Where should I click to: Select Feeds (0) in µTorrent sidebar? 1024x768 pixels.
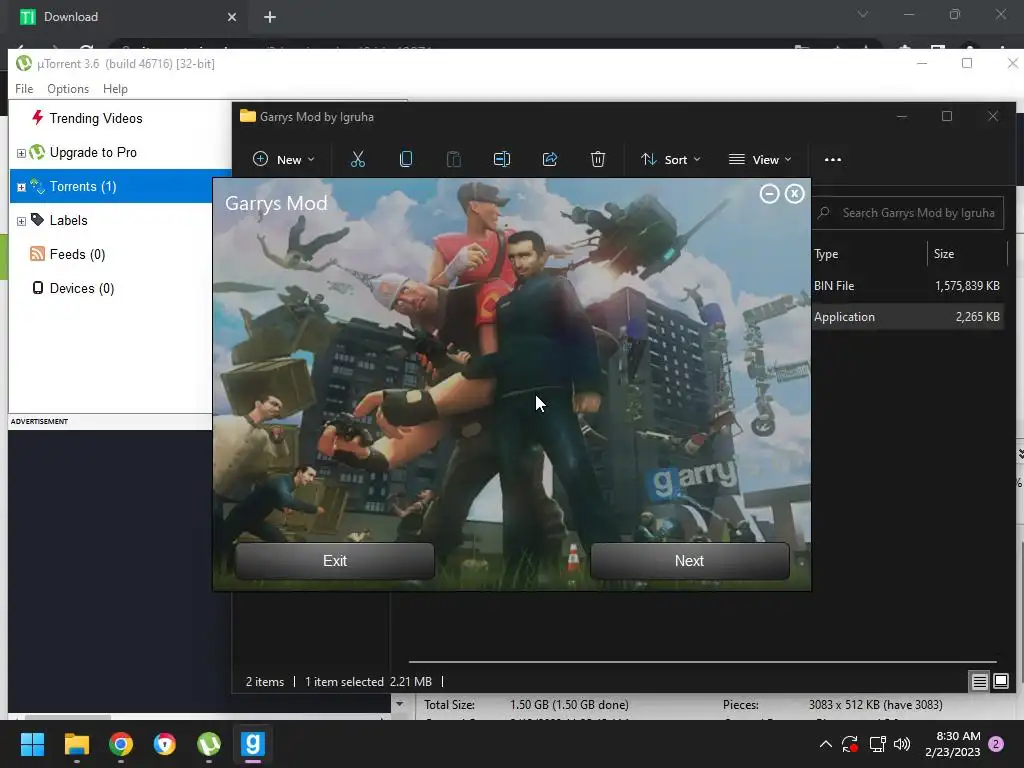tap(77, 254)
